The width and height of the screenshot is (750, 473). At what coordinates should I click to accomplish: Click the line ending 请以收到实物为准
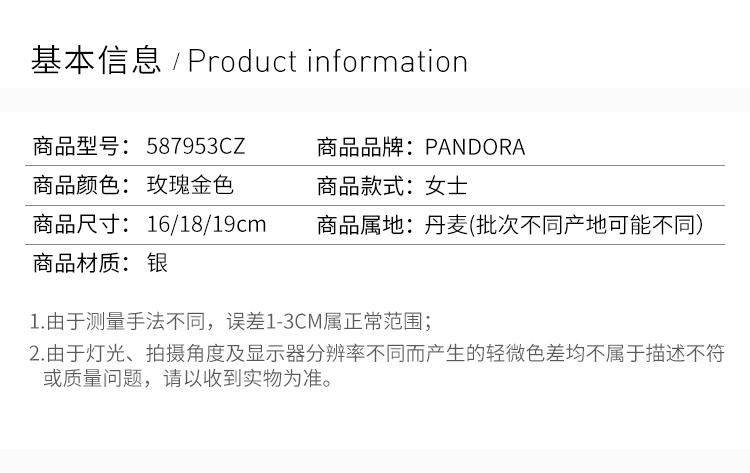[186, 379]
